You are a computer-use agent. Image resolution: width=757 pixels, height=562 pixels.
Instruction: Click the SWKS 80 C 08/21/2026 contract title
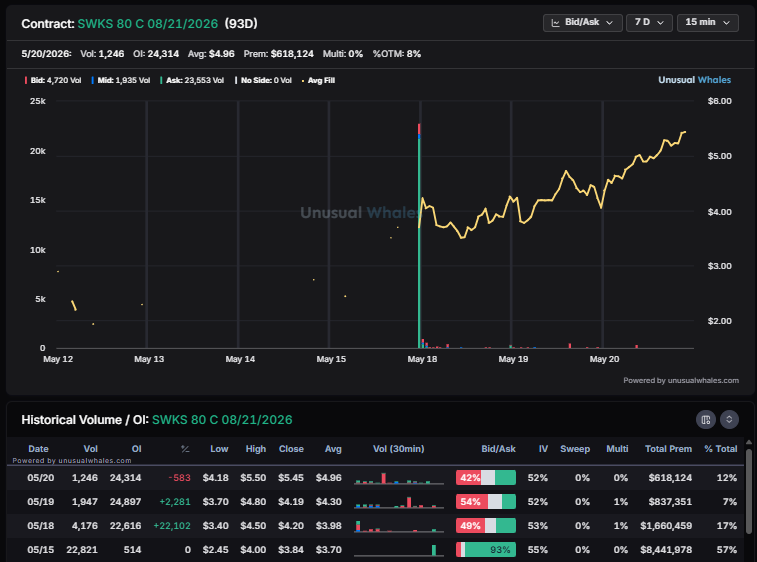(x=148, y=24)
